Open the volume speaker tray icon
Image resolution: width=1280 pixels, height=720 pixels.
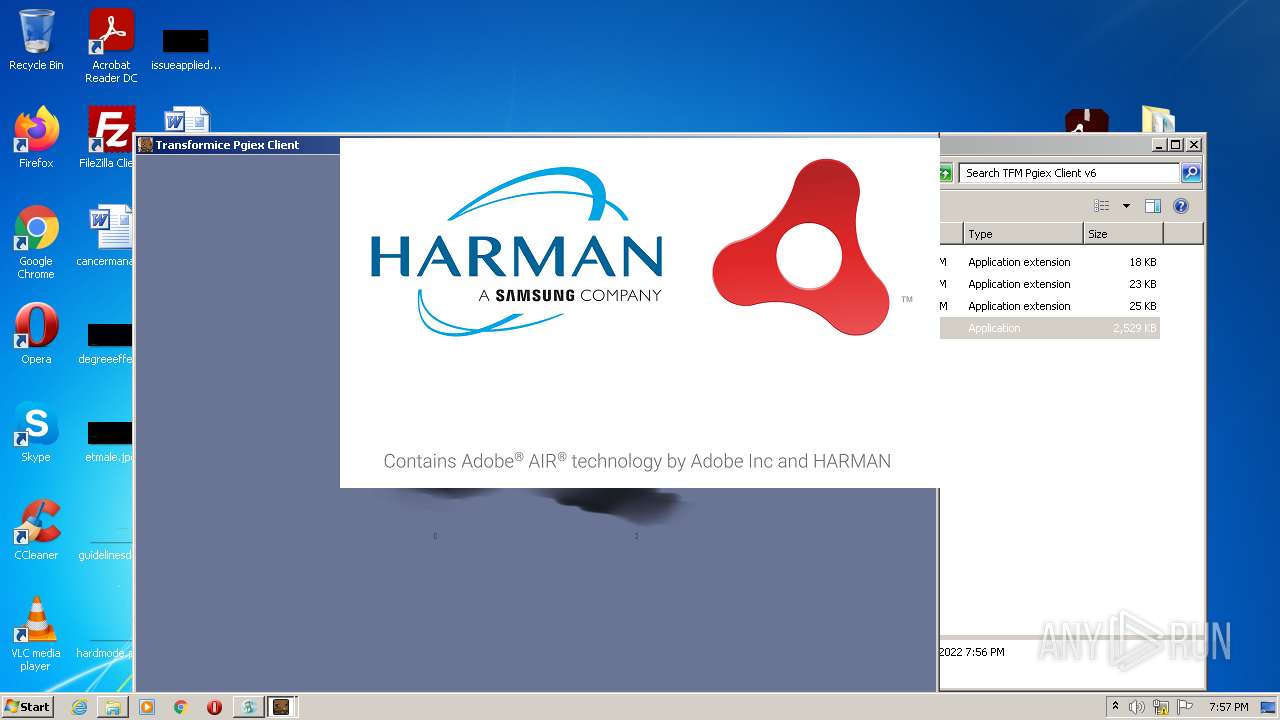click(x=1136, y=707)
